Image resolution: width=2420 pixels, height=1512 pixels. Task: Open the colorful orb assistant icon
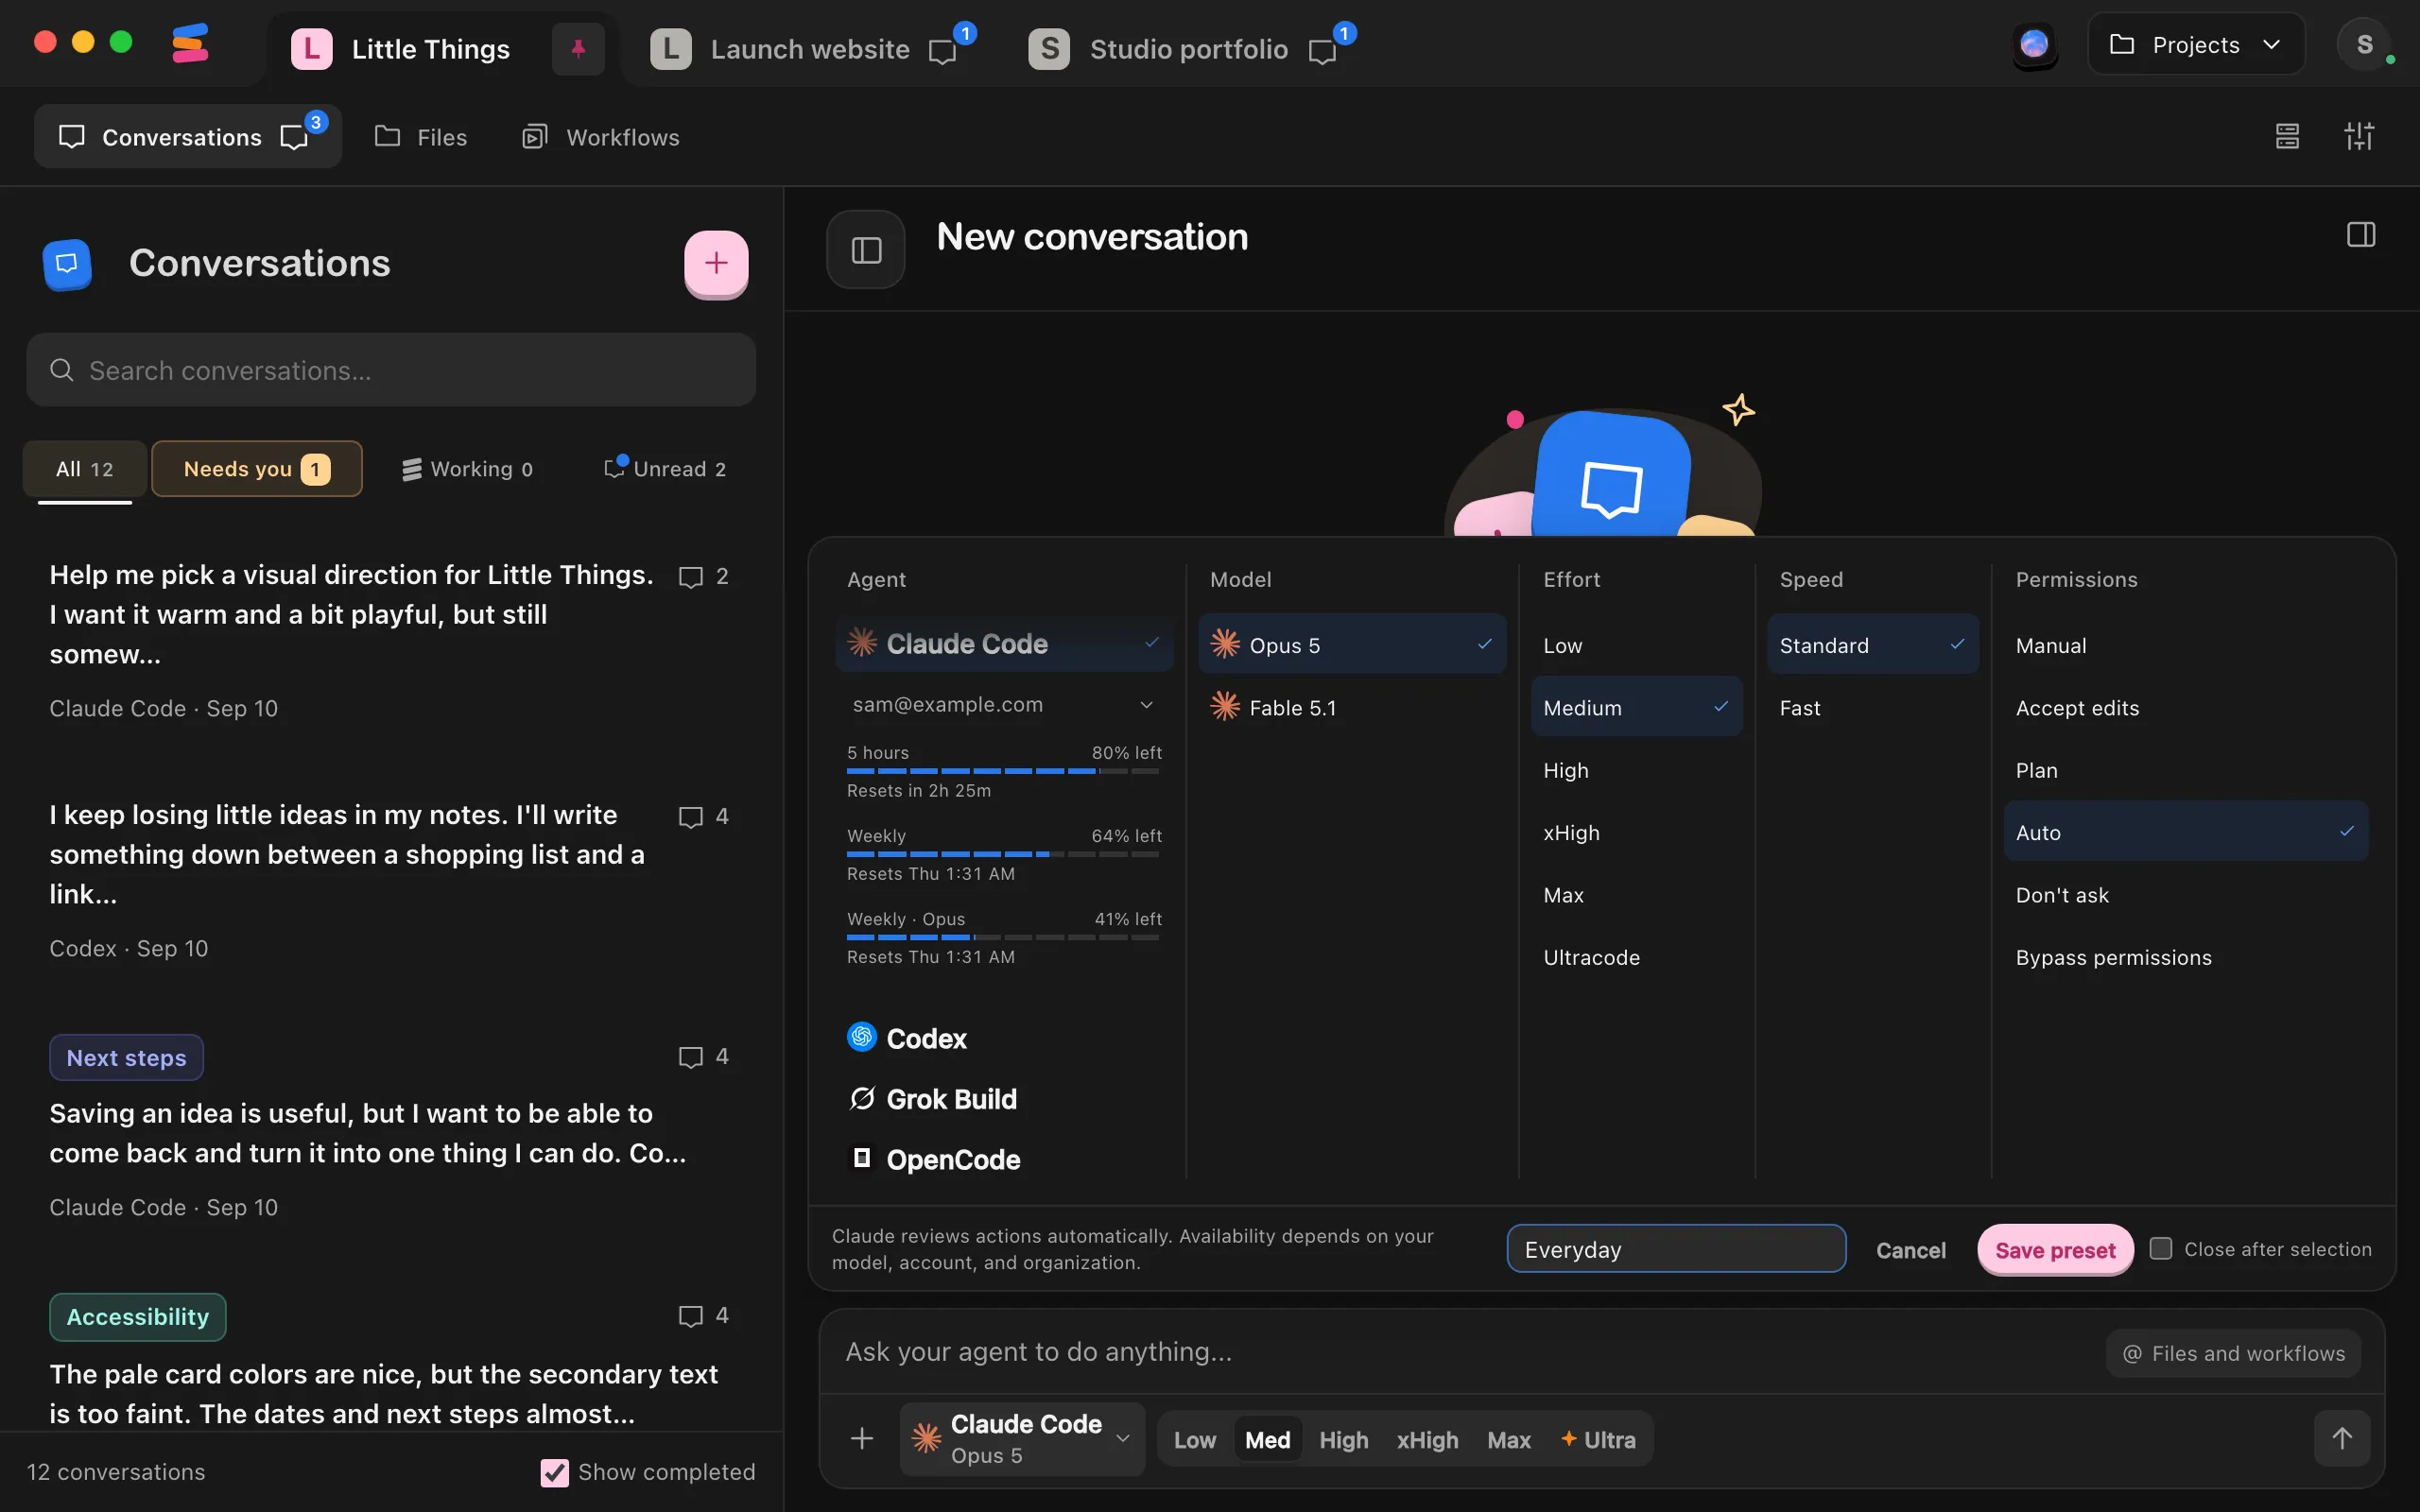pos(2034,45)
